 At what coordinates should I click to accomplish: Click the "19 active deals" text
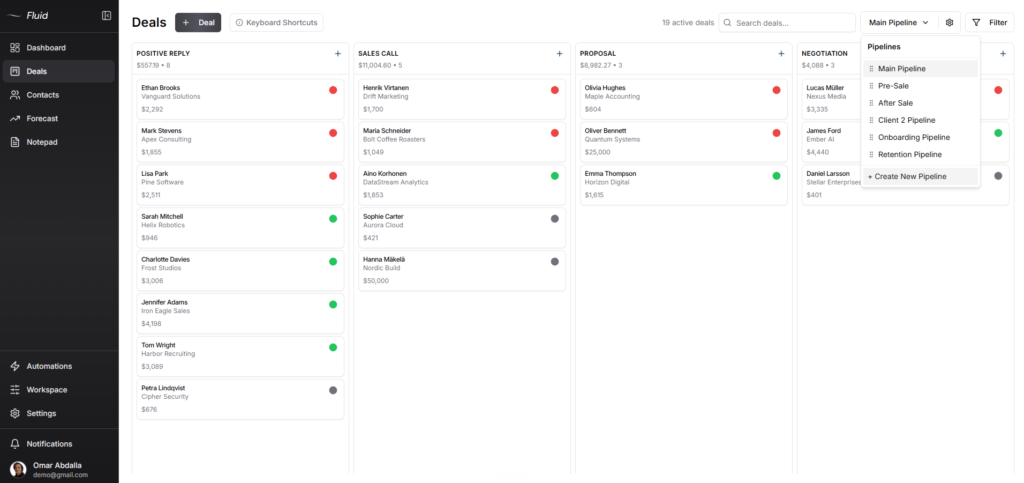(688, 22)
